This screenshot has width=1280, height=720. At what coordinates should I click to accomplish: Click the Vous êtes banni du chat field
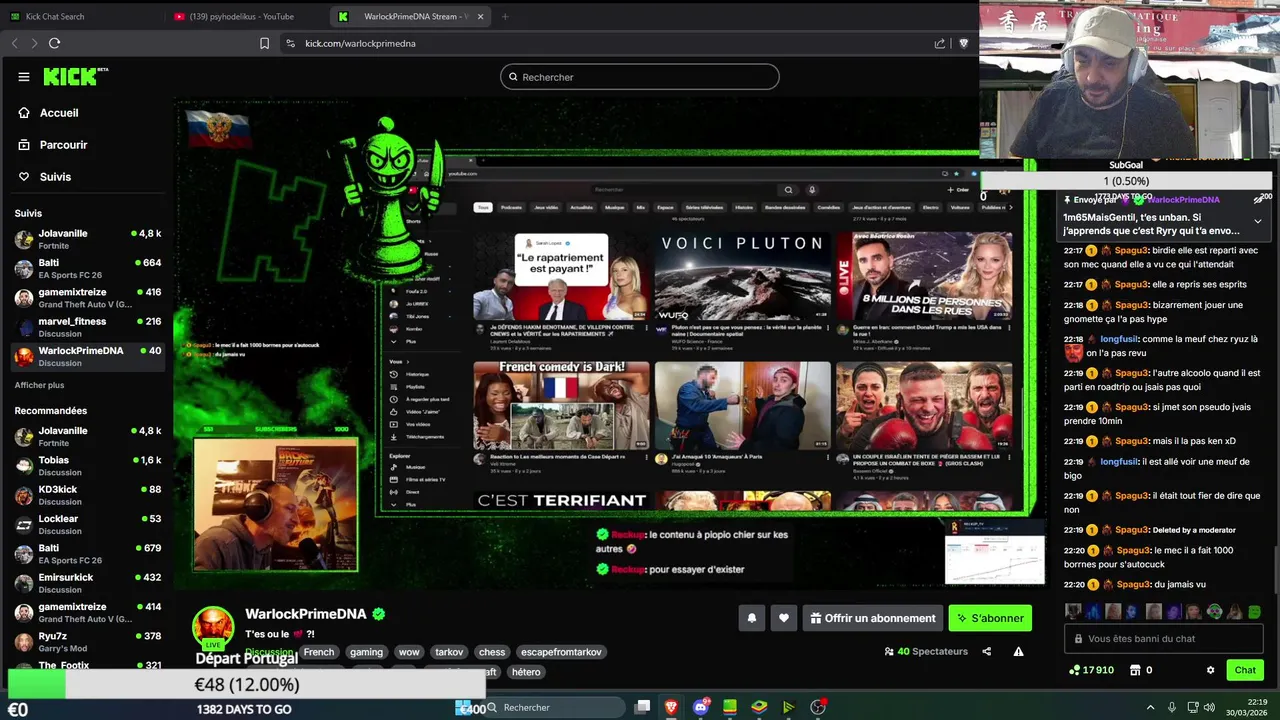[1164, 639]
